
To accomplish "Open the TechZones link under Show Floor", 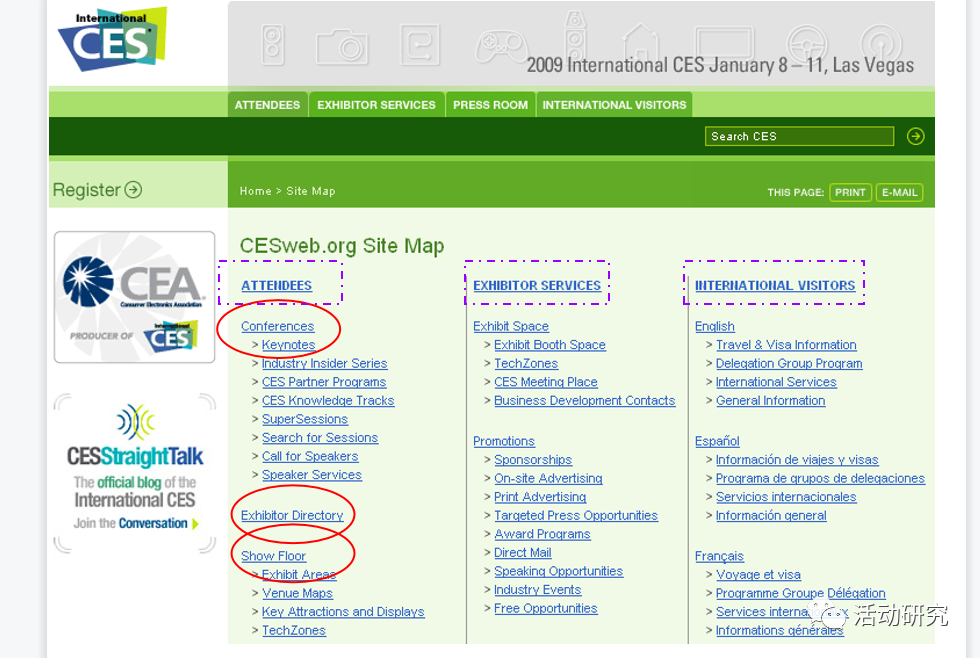I will pos(294,631).
